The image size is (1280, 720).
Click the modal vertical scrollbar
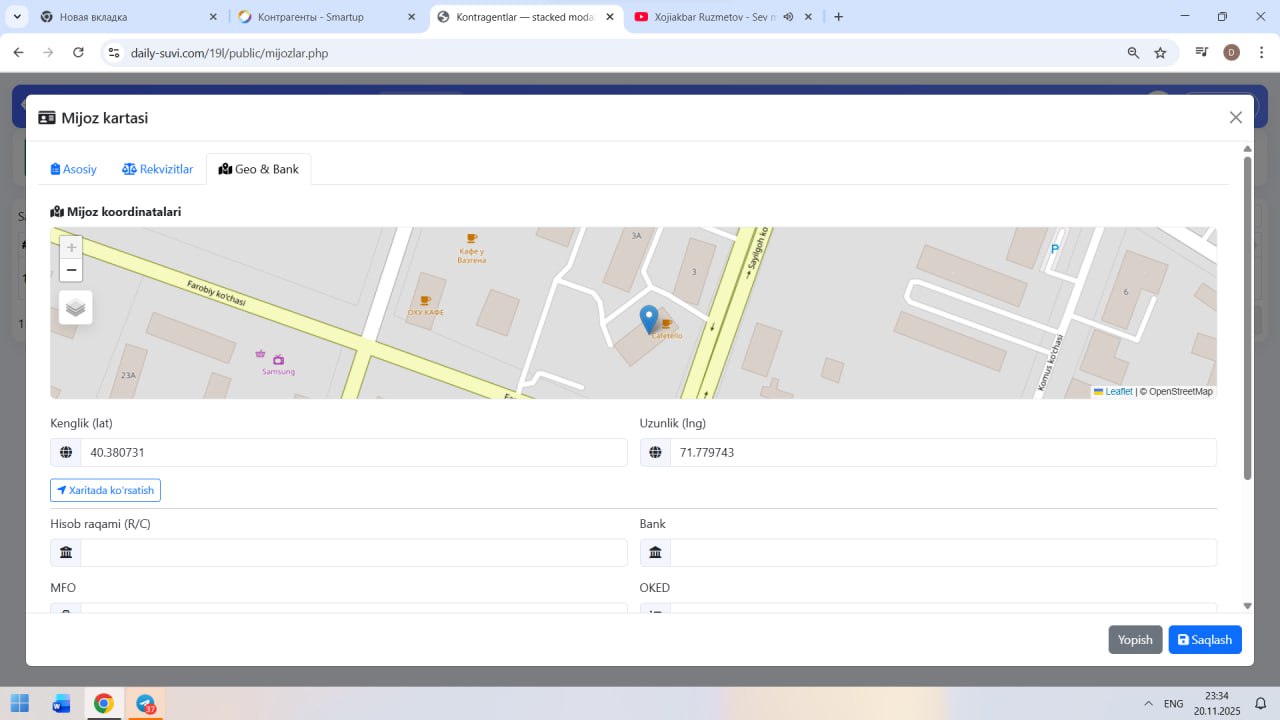pos(1247,320)
